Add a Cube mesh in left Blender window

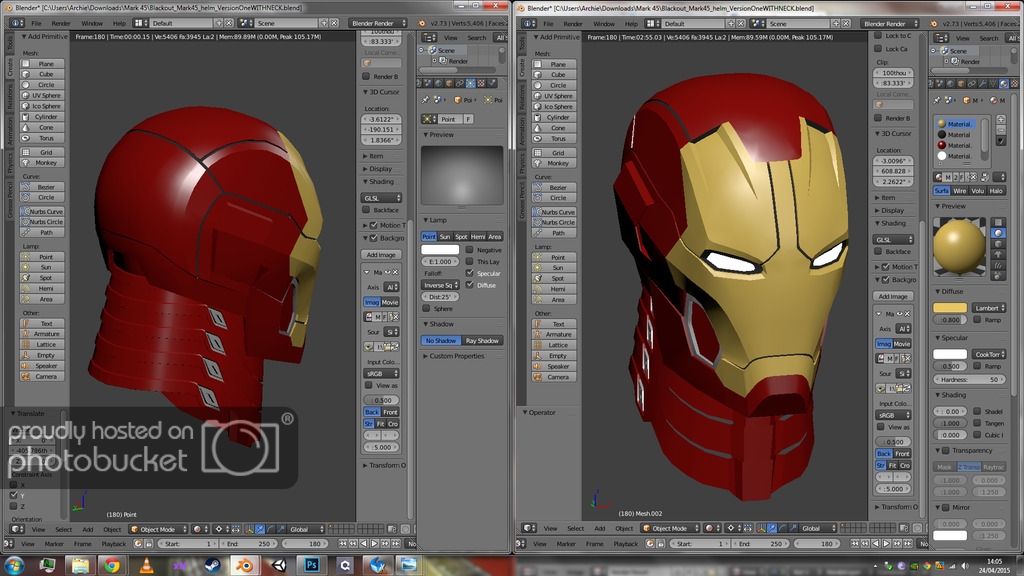click(42, 74)
